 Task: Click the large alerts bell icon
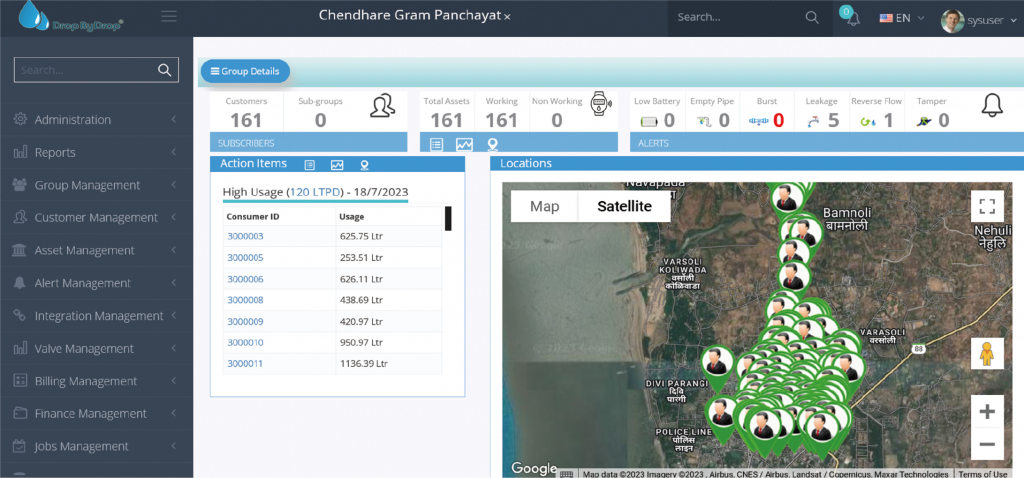point(991,105)
